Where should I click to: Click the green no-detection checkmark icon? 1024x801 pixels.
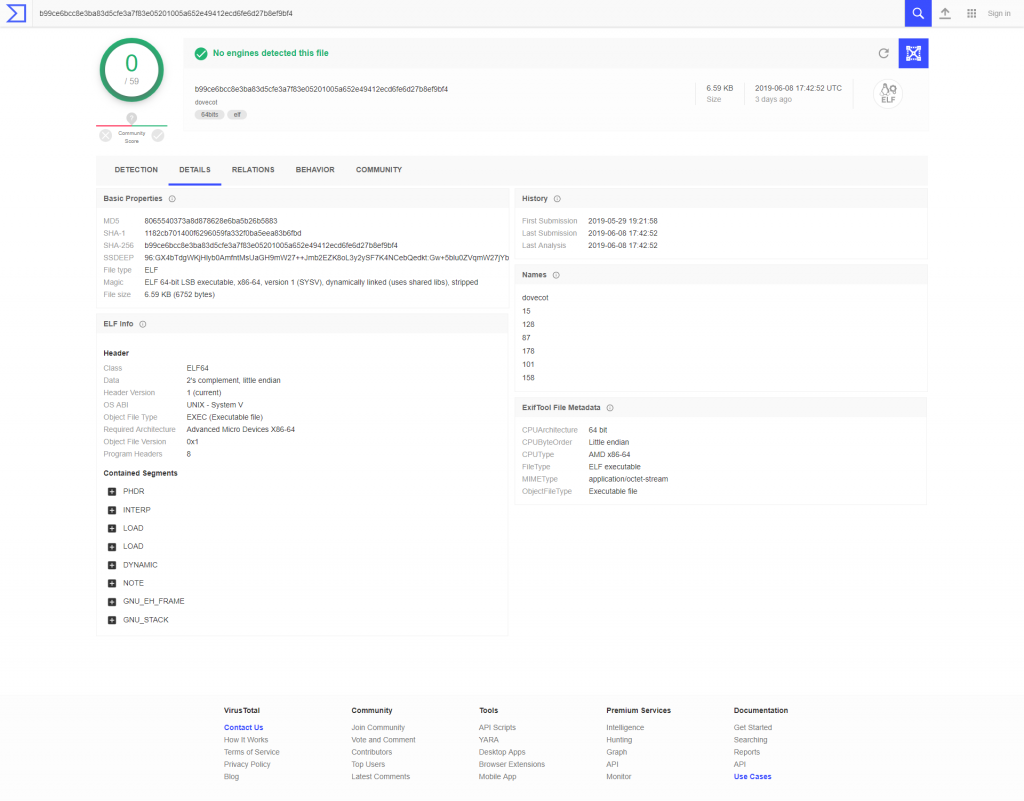click(x=201, y=54)
